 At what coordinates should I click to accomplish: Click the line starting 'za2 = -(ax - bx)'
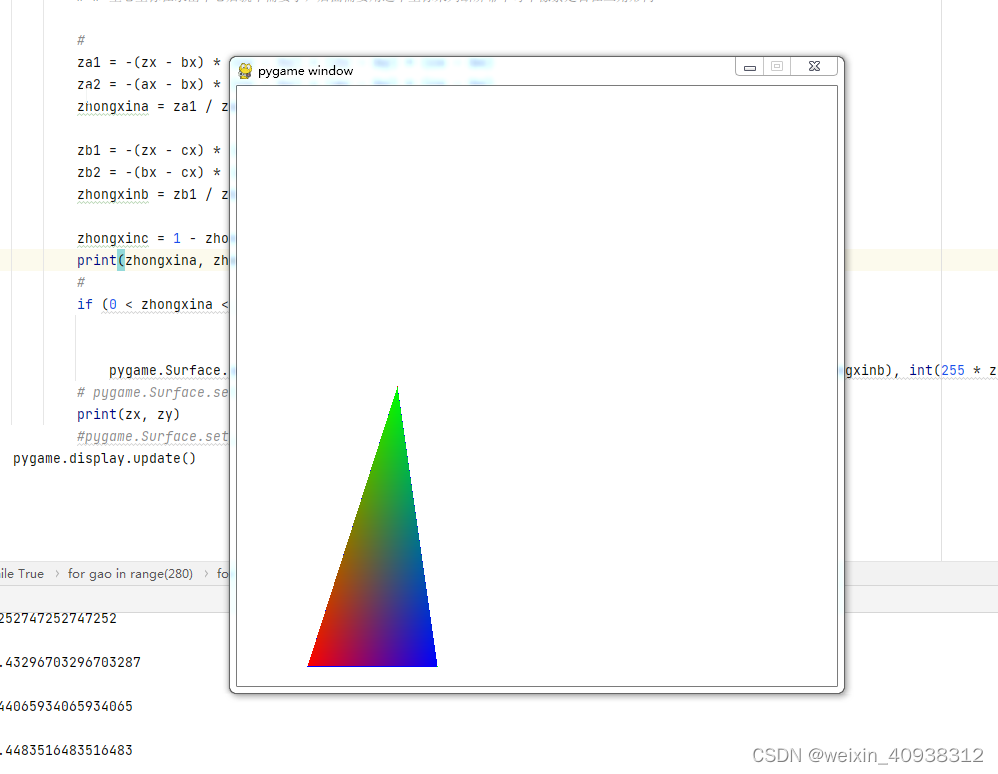click(149, 84)
